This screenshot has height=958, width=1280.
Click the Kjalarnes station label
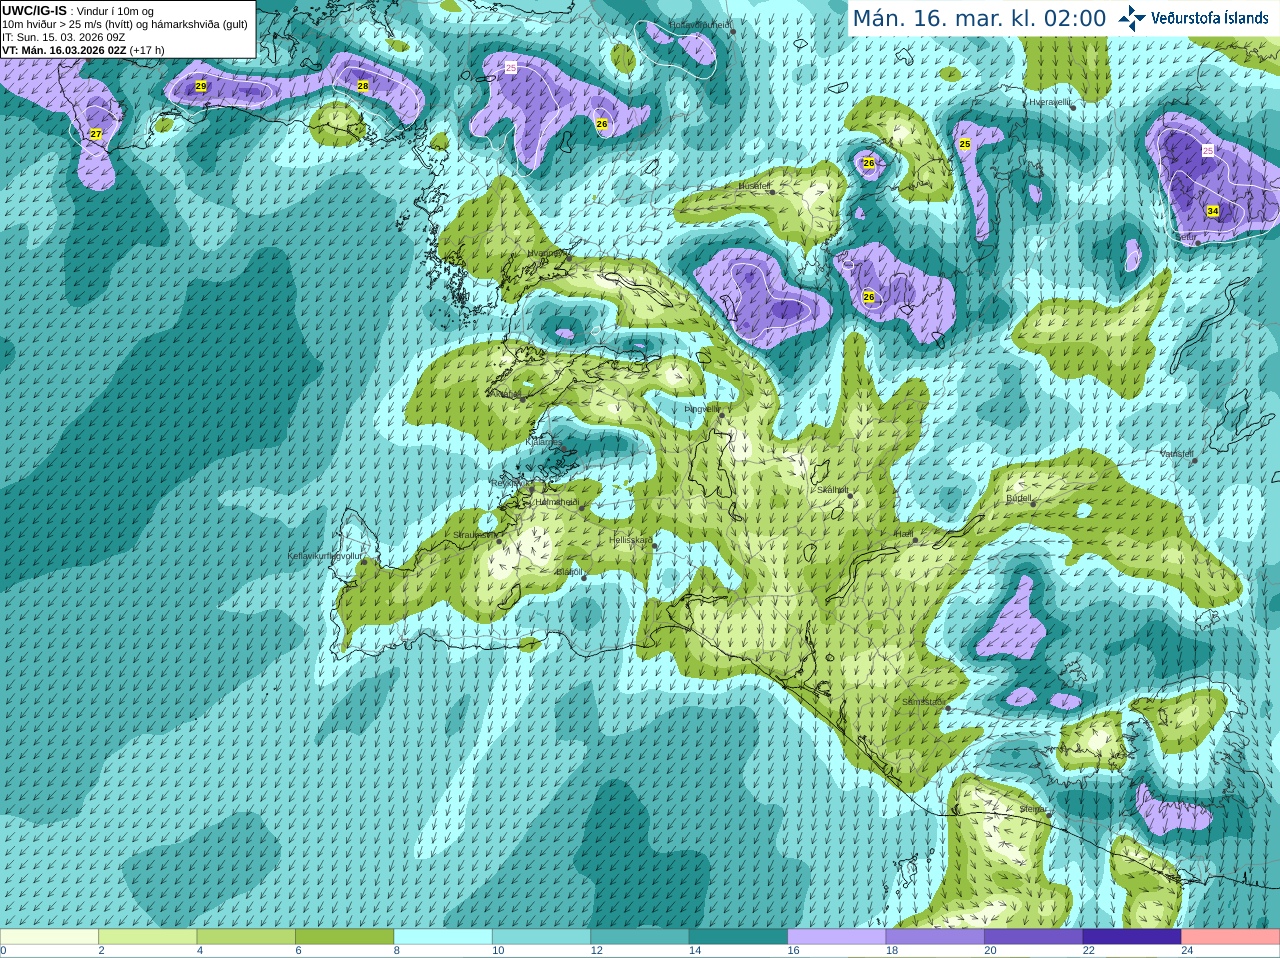click(x=543, y=441)
